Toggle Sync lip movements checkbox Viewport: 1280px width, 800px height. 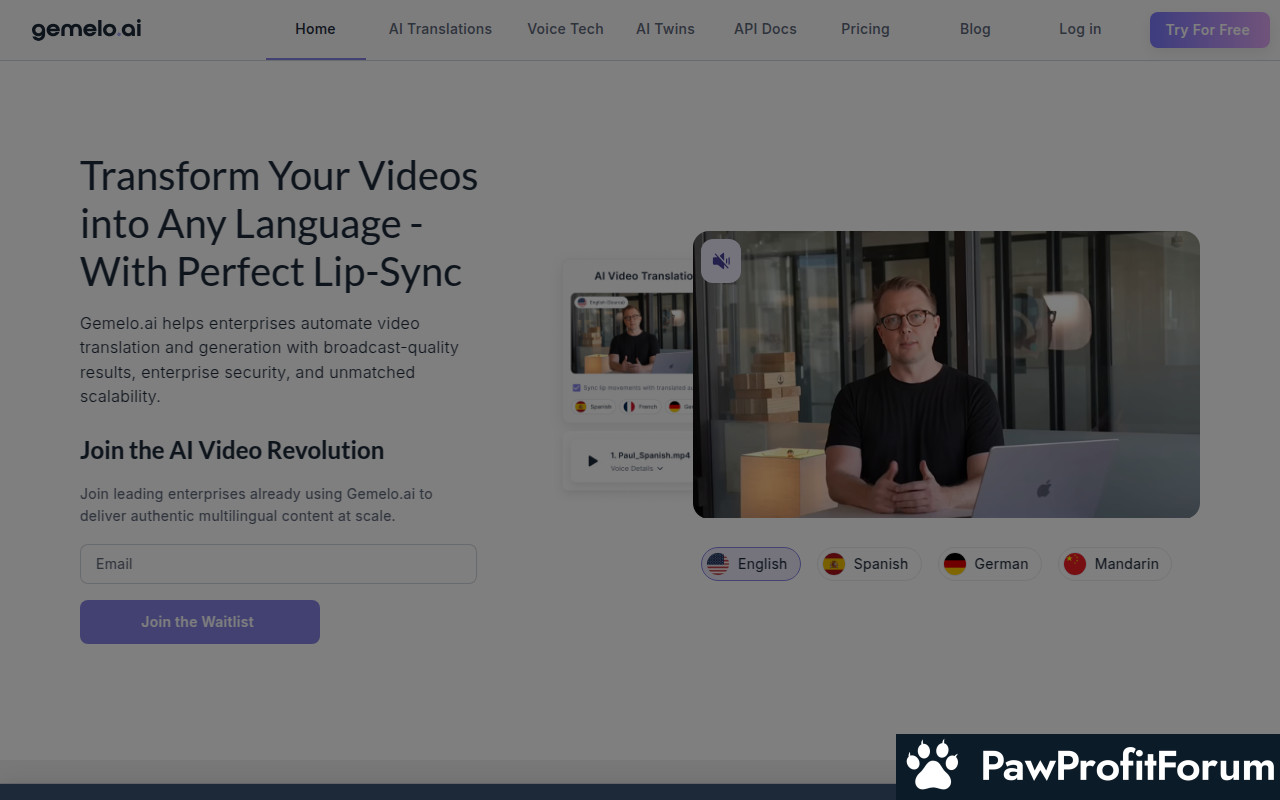pos(576,387)
